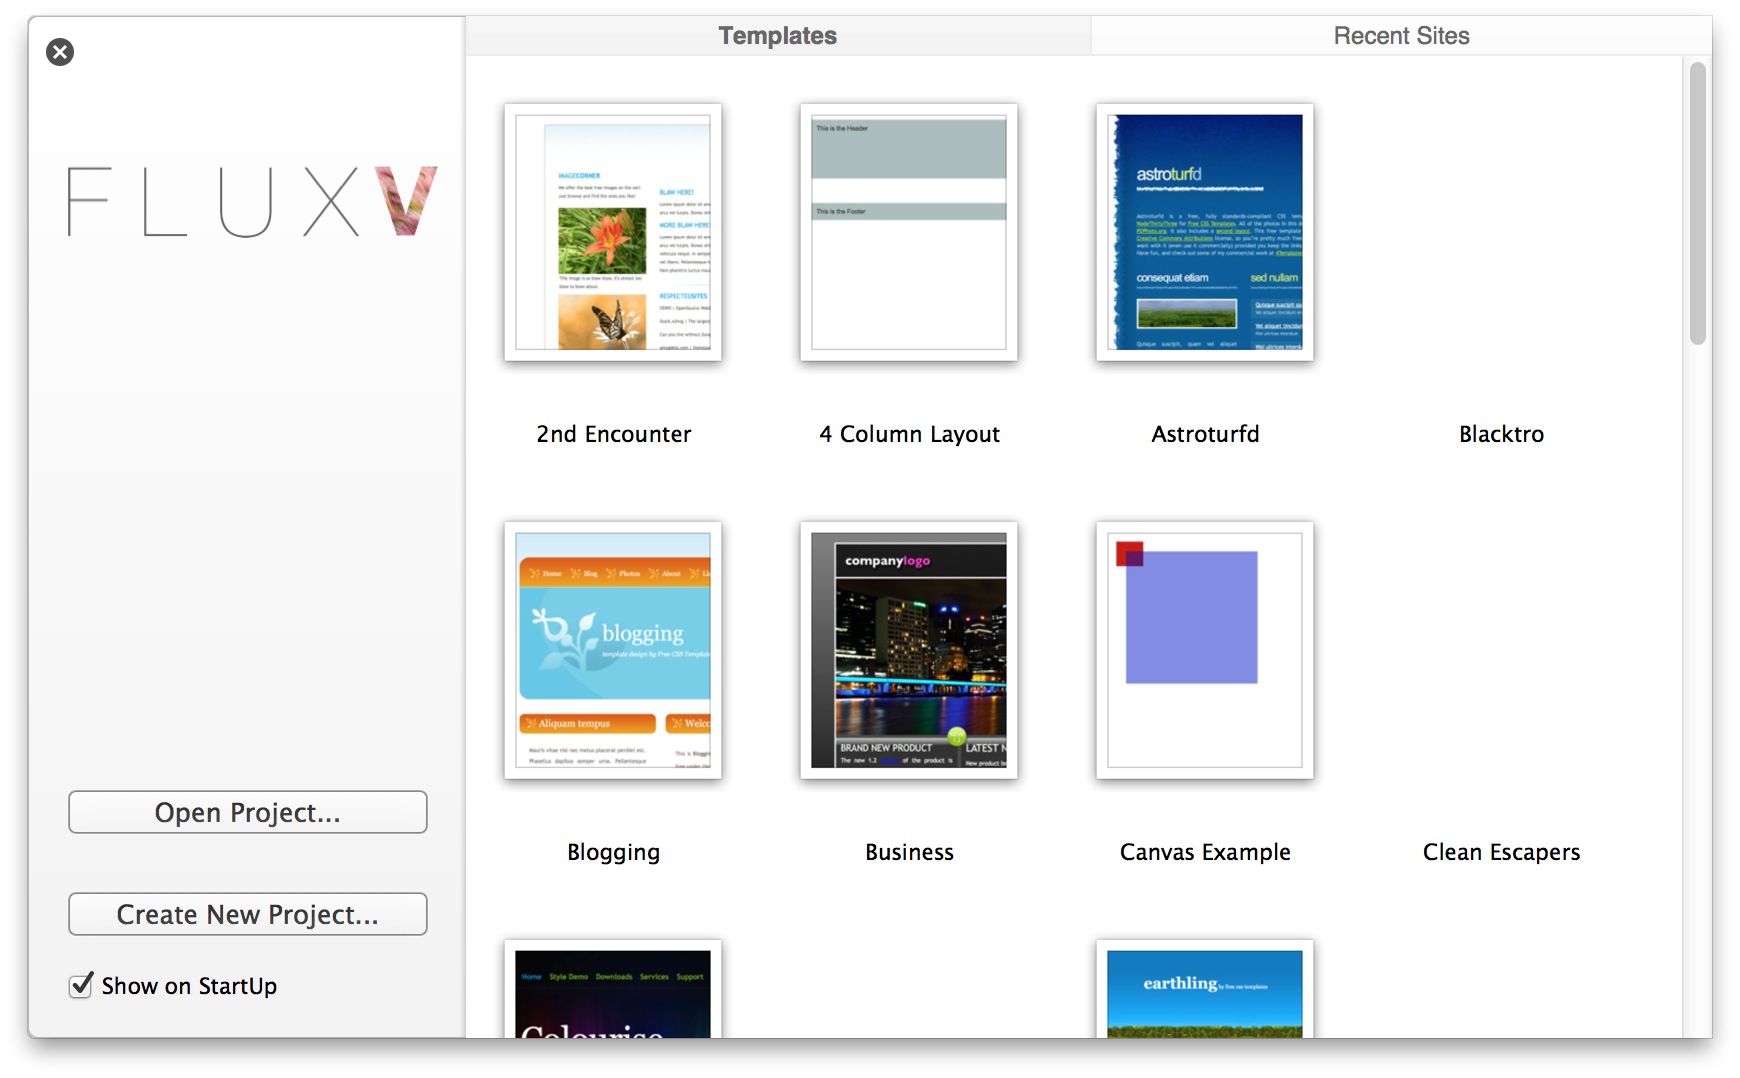1740x1078 pixels.
Task: Open the Business template thumbnail
Action: tap(908, 650)
